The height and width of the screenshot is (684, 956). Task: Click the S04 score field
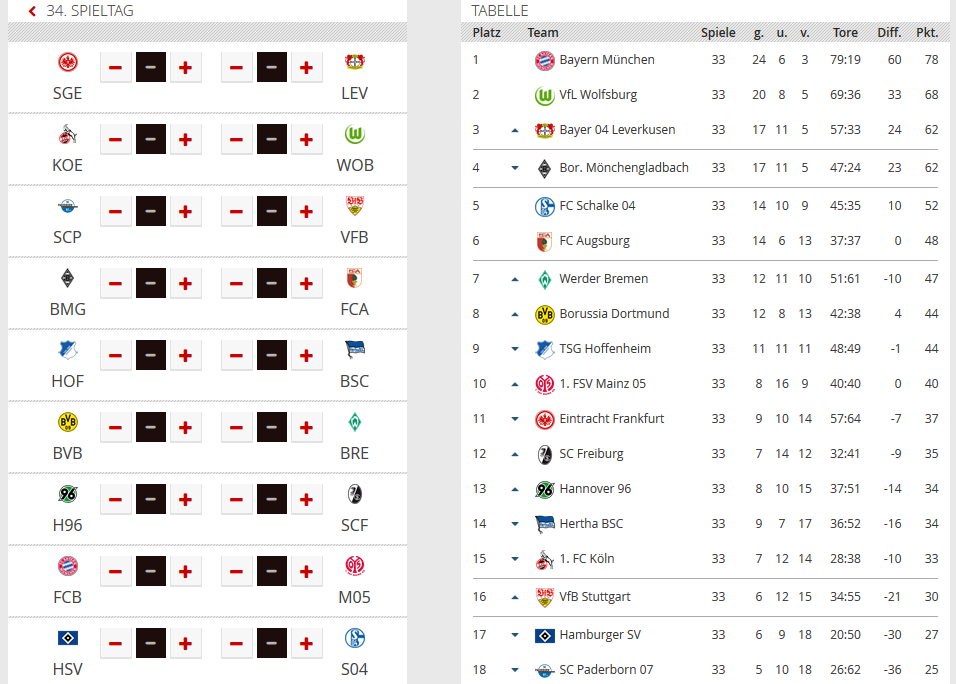[x=272, y=643]
